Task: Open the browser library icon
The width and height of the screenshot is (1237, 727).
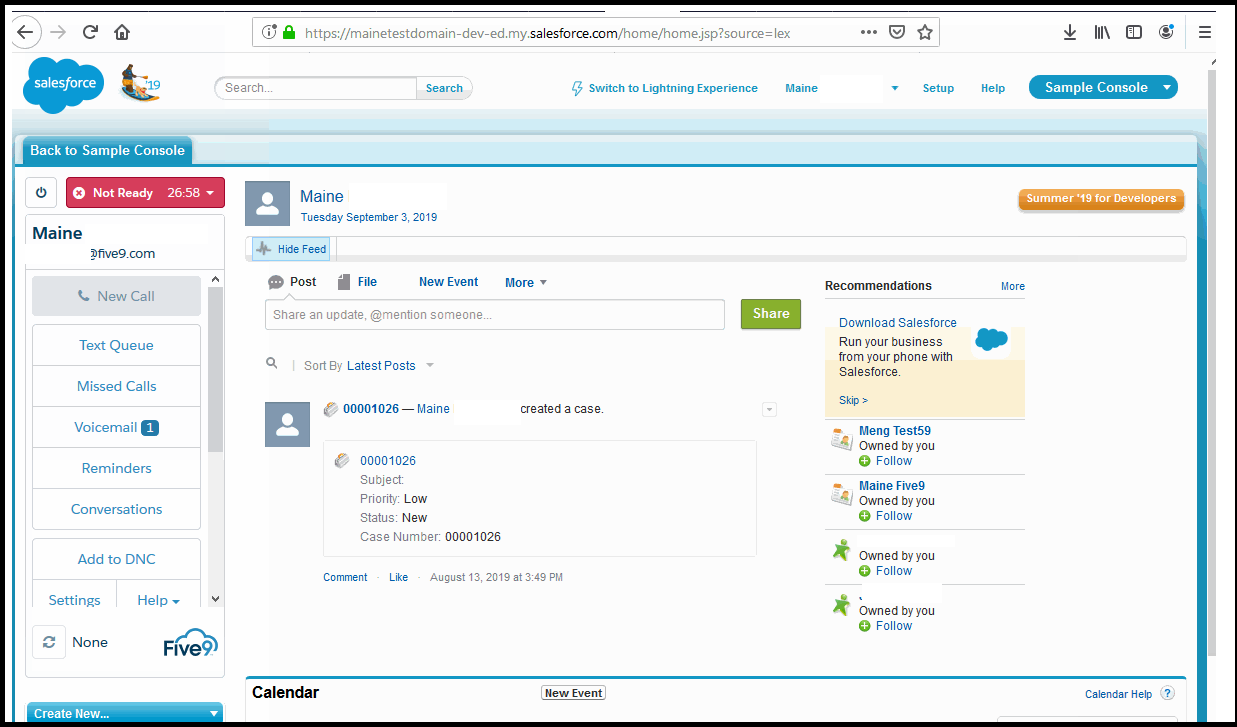Action: point(1102,32)
